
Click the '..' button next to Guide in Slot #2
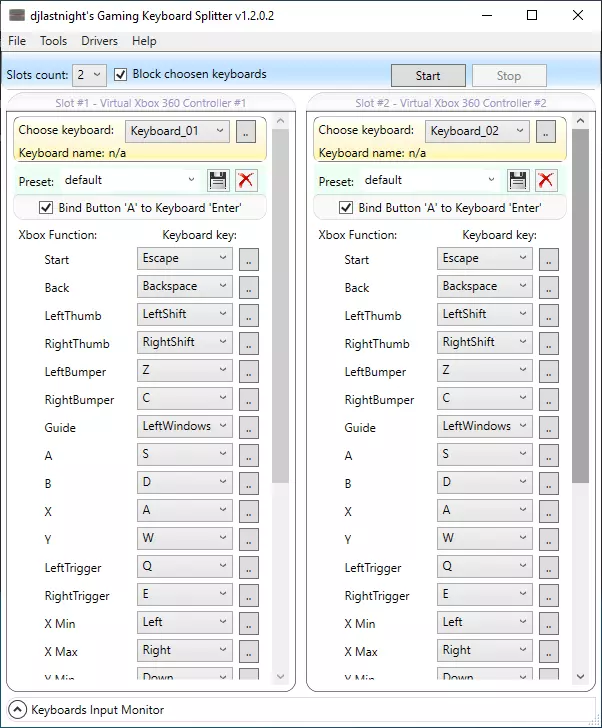point(549,427)
